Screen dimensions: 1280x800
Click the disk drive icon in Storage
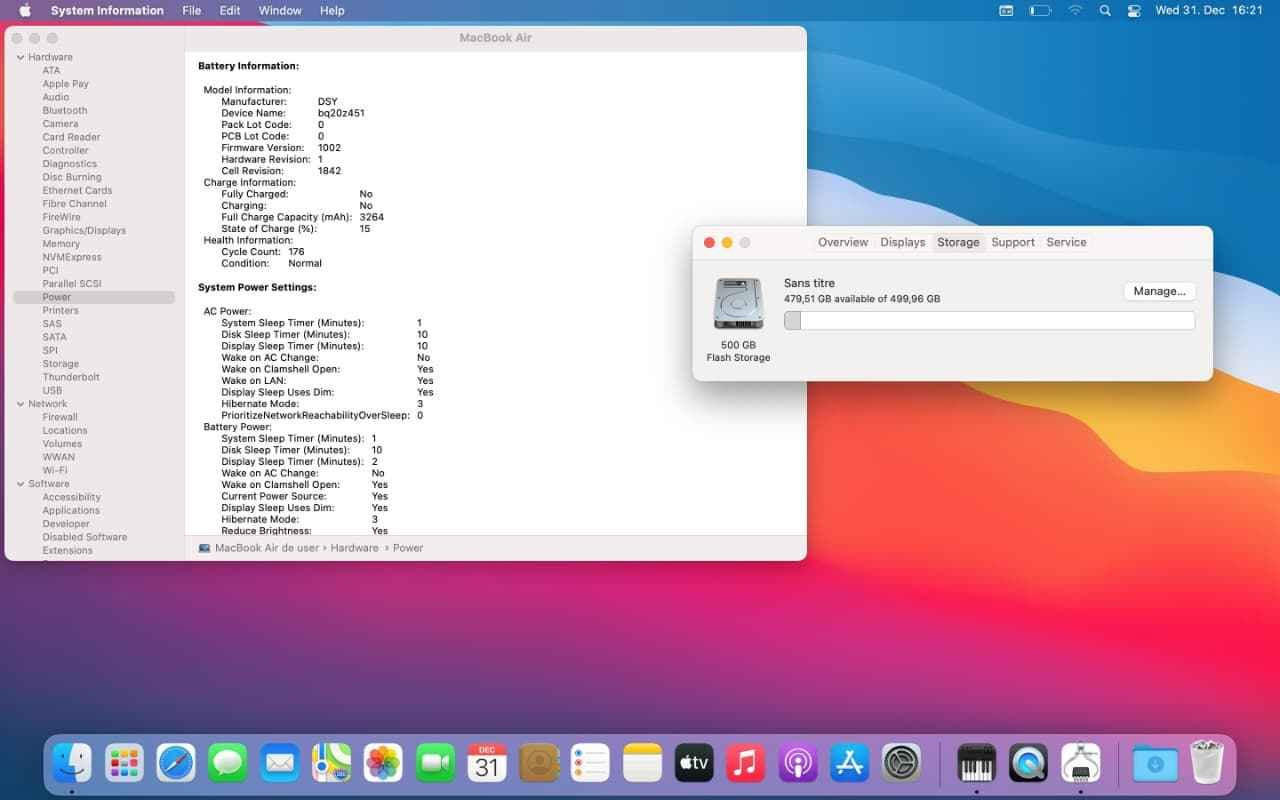(x=738, y=304)
